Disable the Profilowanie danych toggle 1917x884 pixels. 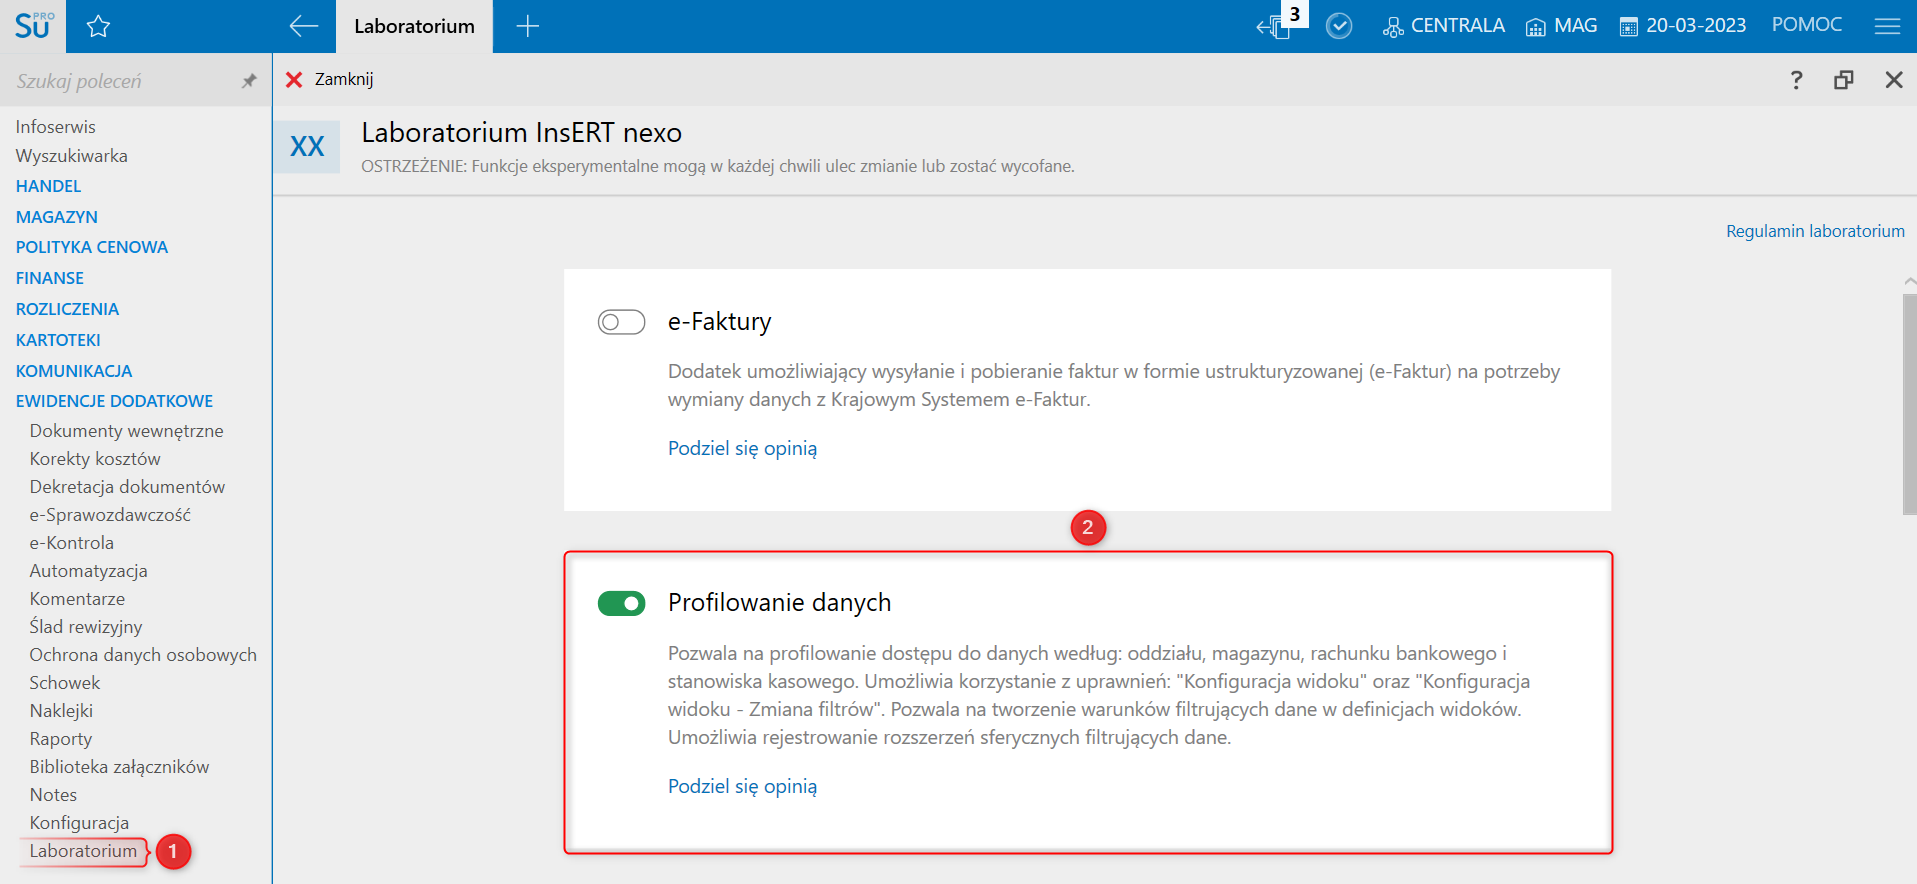pos(621,603)
